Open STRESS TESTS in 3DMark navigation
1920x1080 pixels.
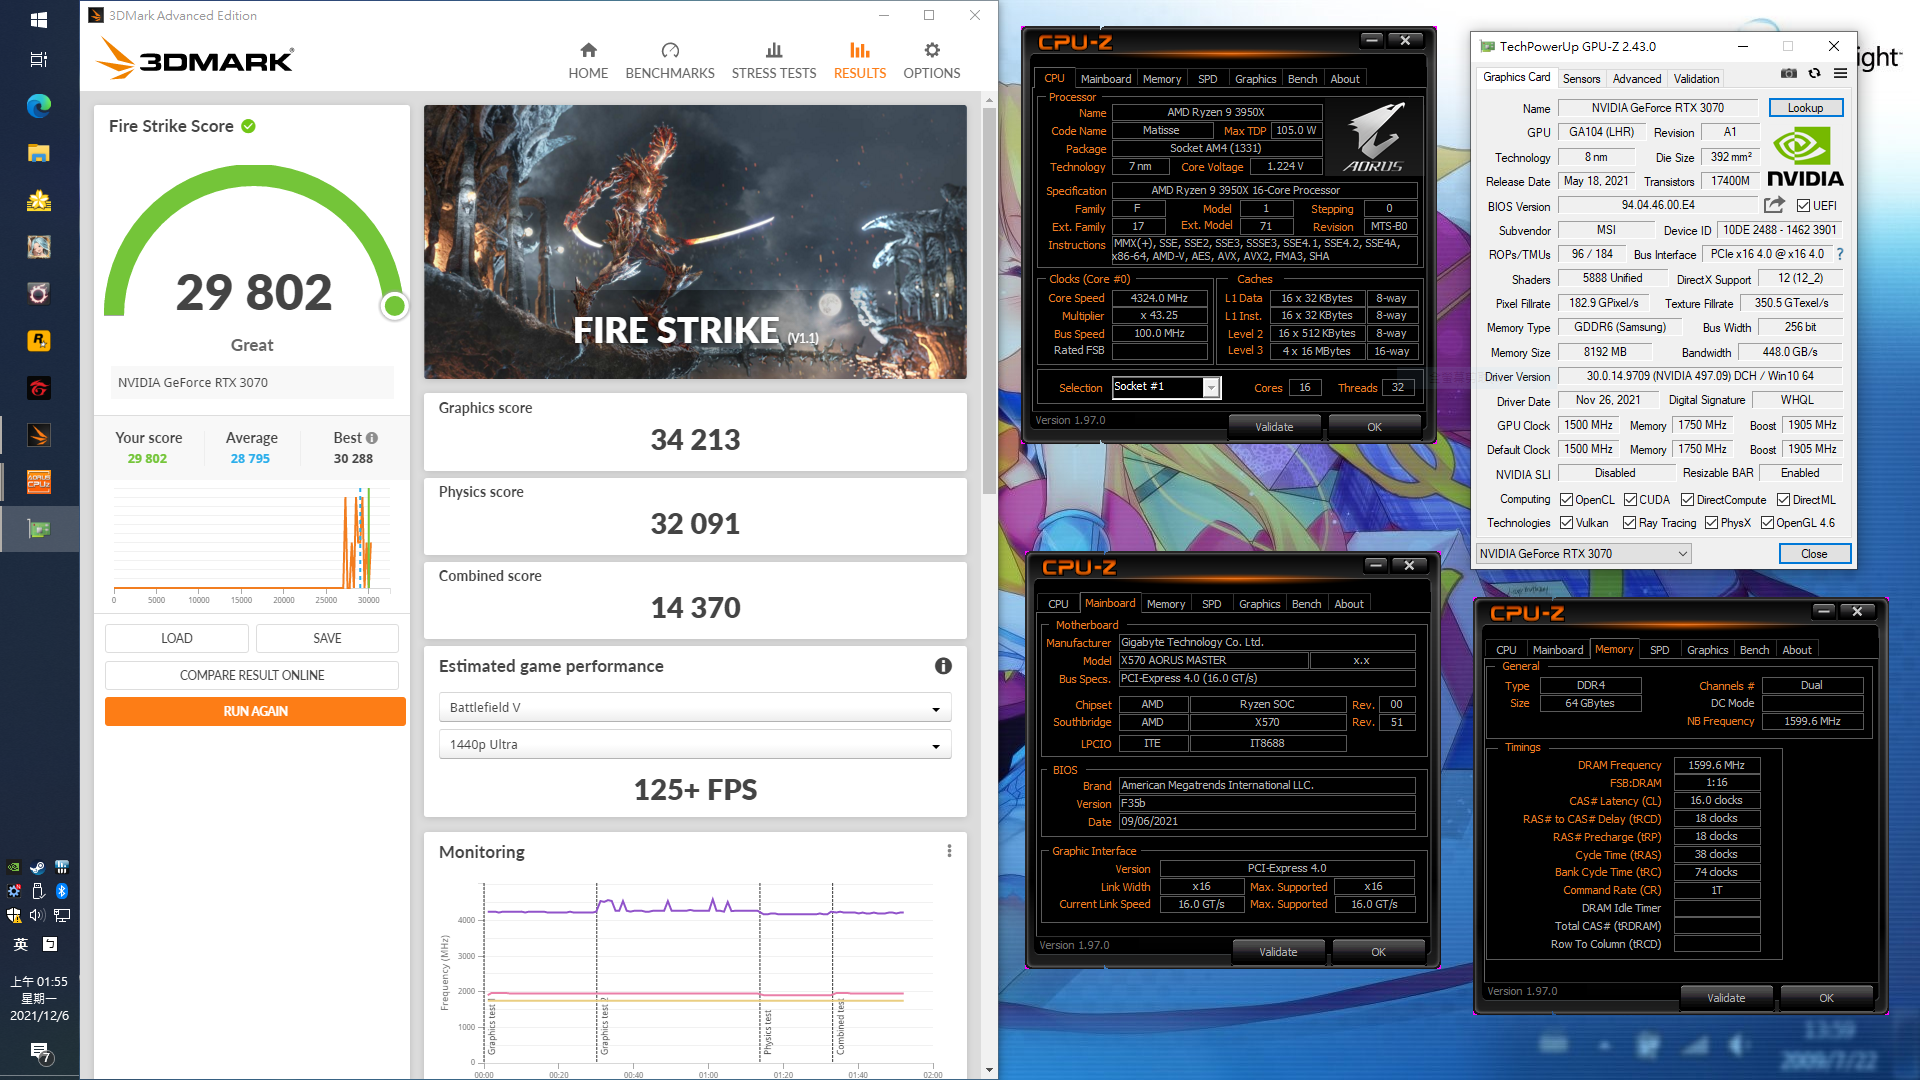click(774, 61)
